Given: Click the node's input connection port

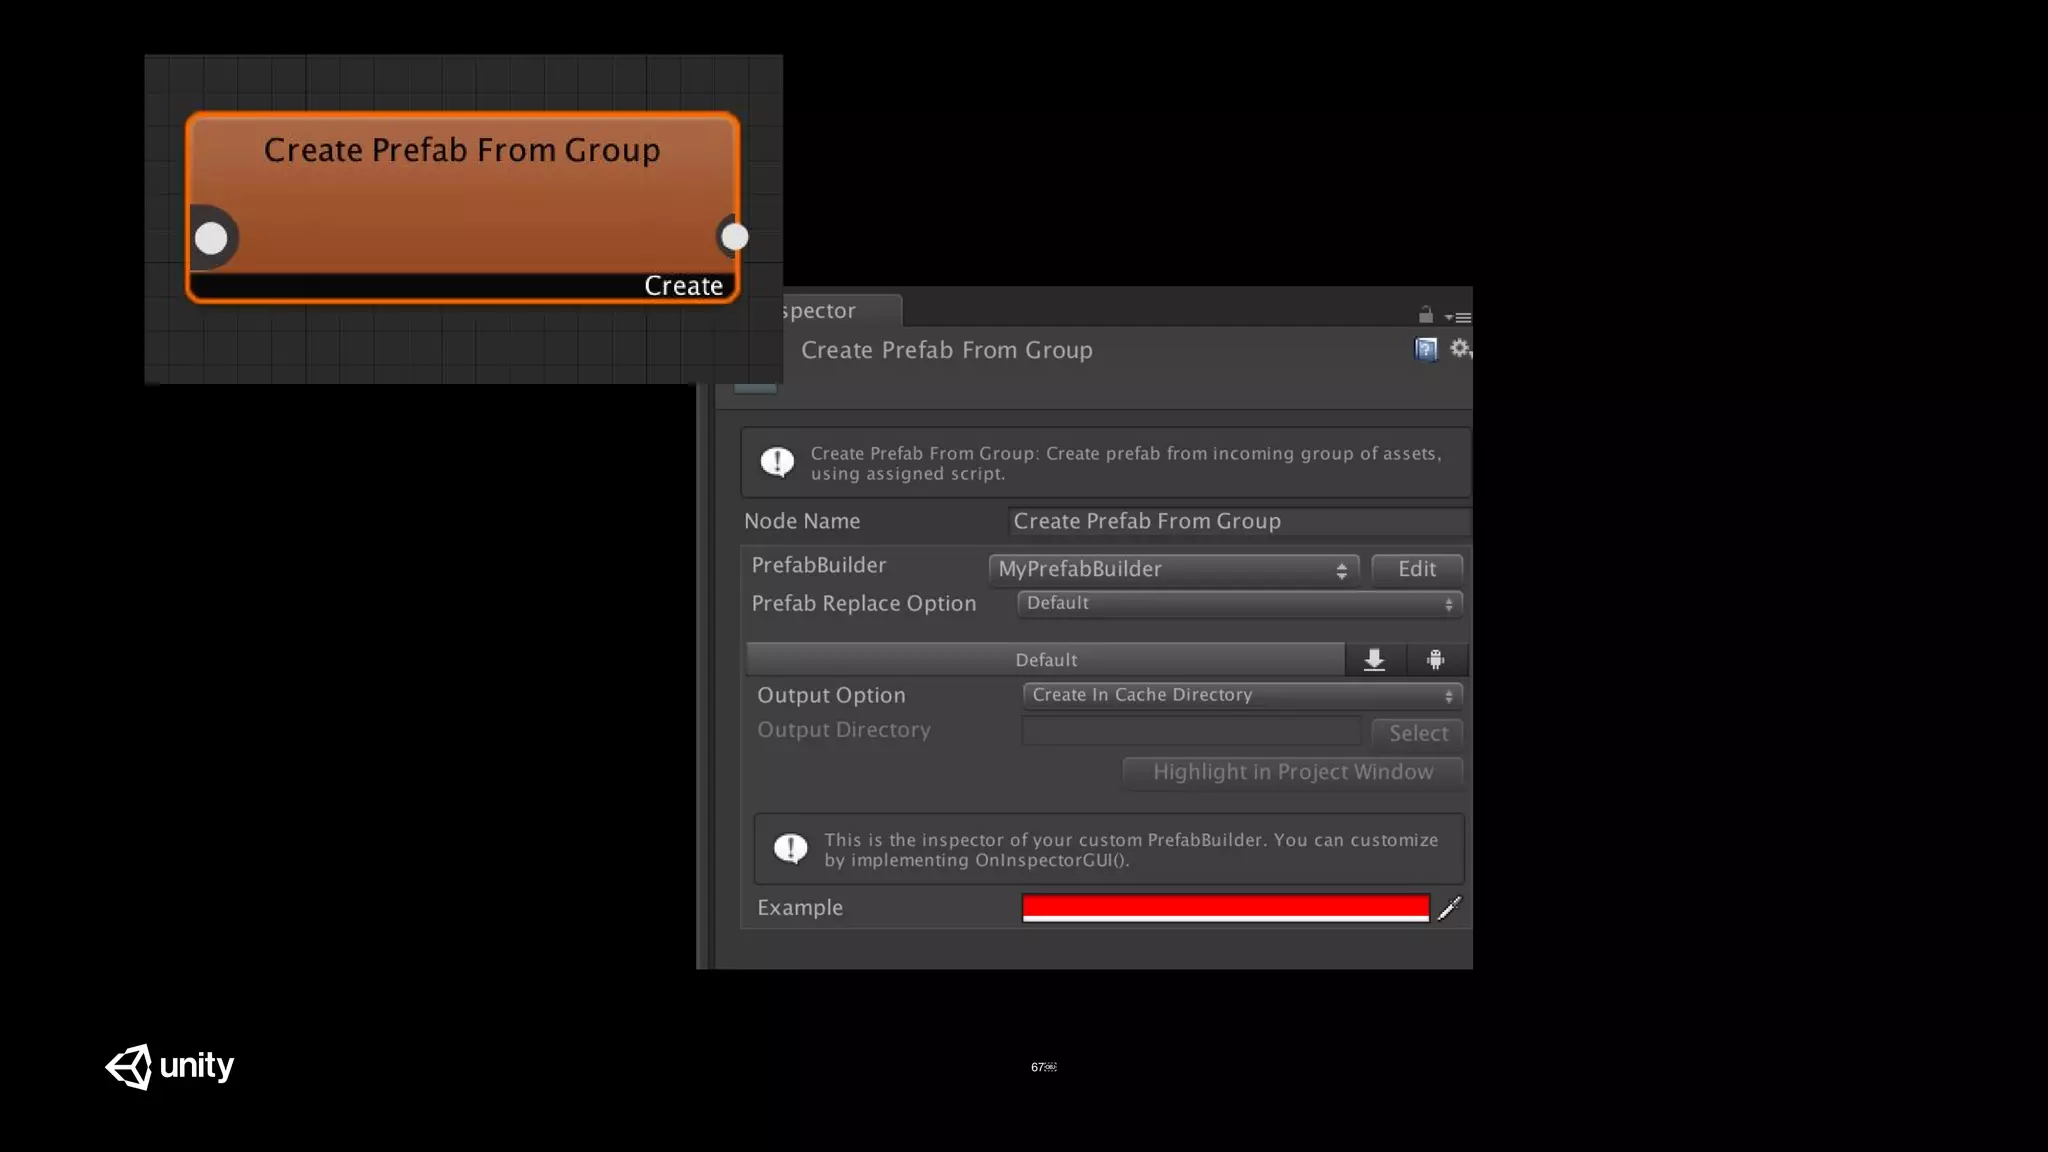Looking at the screenshot, I should [211, 238].
